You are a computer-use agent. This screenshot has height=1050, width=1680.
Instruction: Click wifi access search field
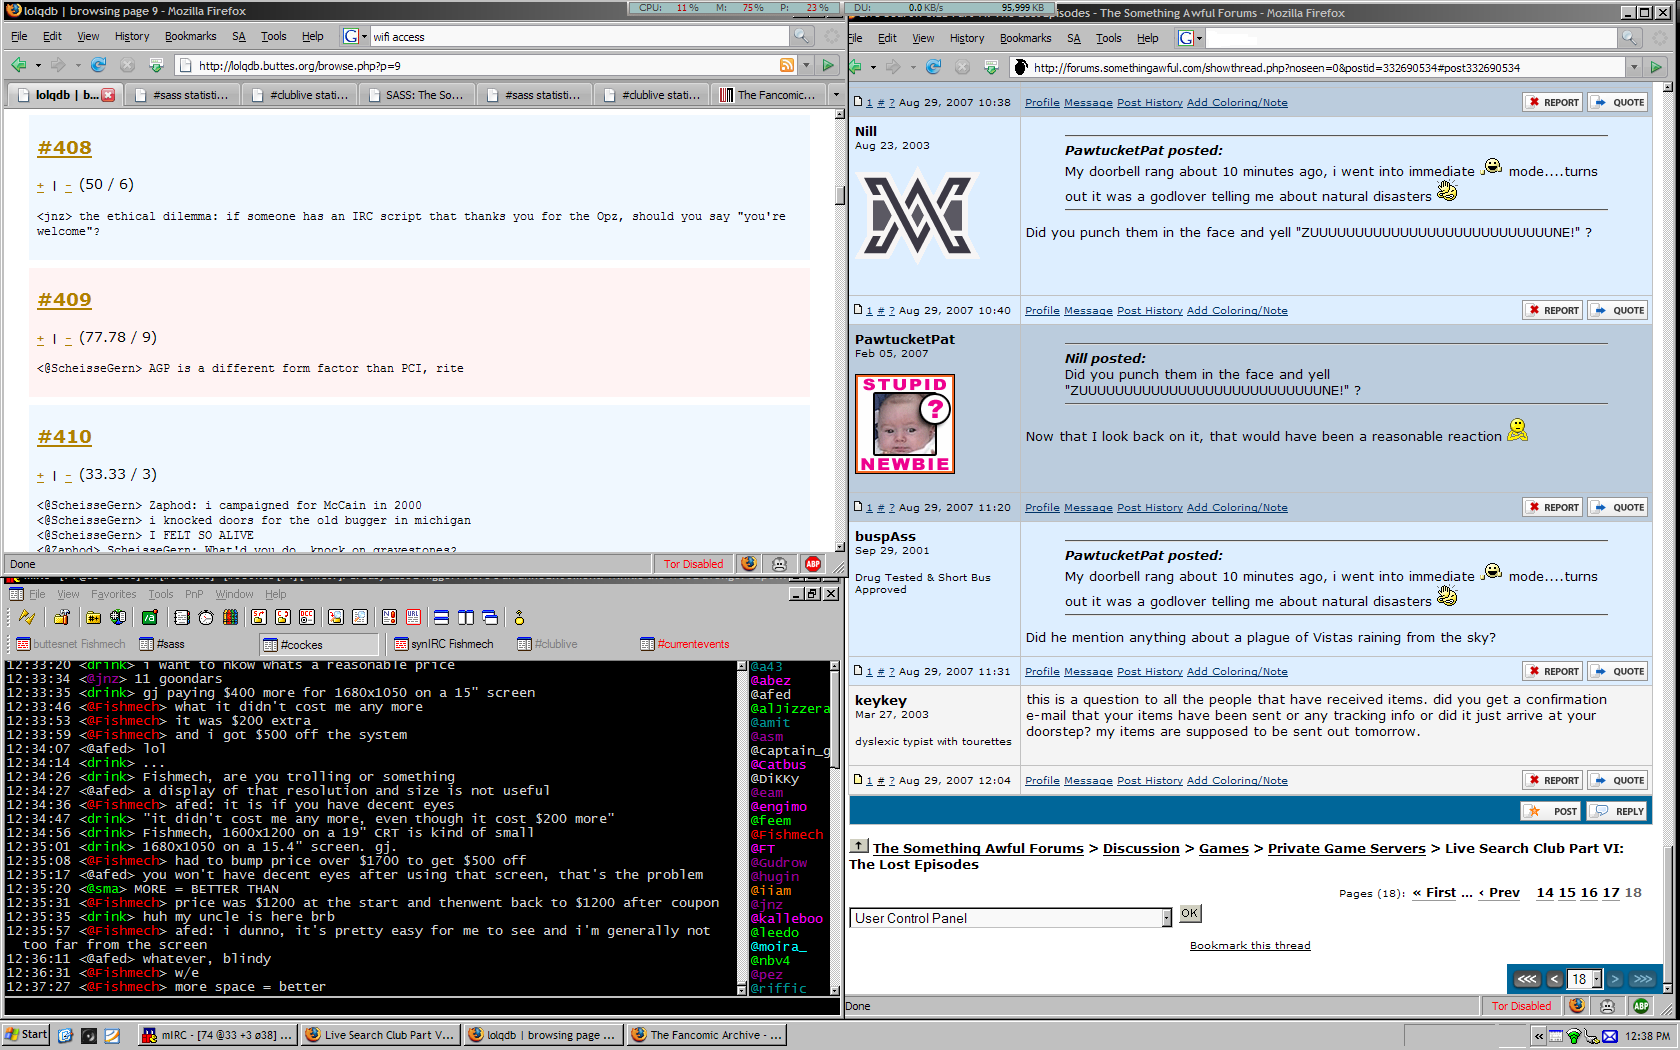pos(580,36)
